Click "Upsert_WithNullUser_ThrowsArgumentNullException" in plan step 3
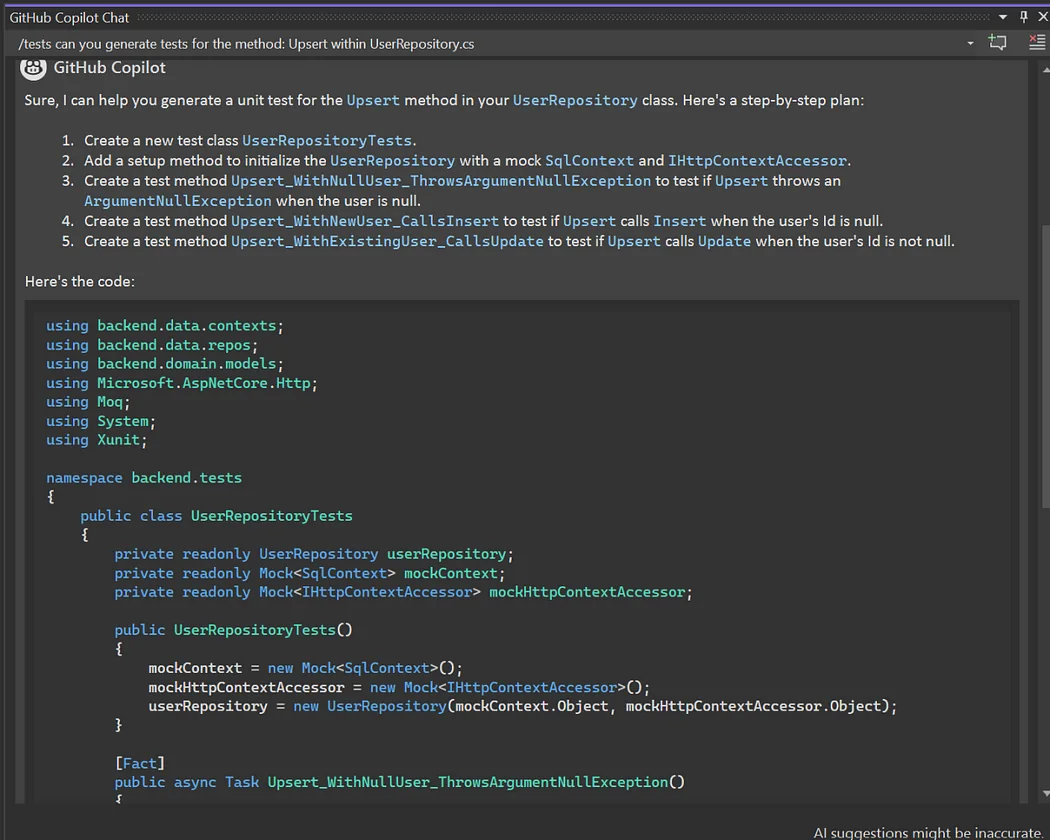This screenshot has width=1050, height=840. [x=441, y=181]
